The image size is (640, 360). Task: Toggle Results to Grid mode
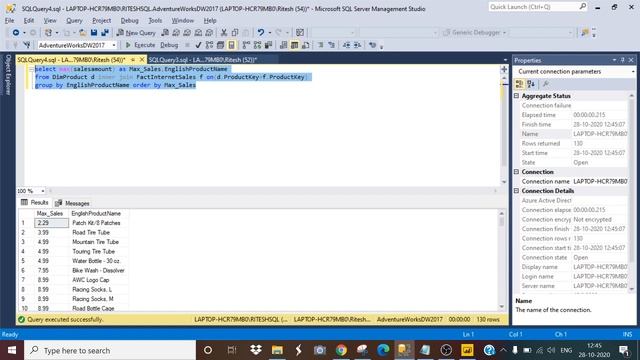click(294, 45)
